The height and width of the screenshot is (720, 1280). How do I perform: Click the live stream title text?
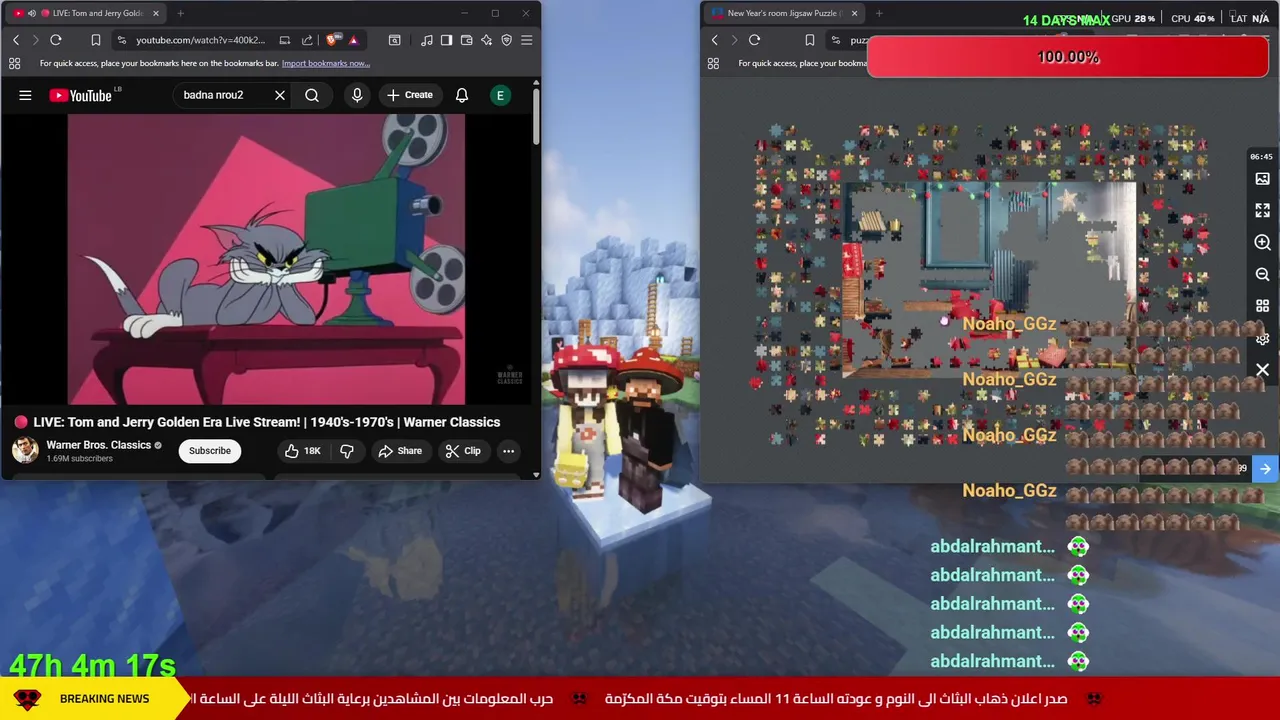(x=267, y=422)
